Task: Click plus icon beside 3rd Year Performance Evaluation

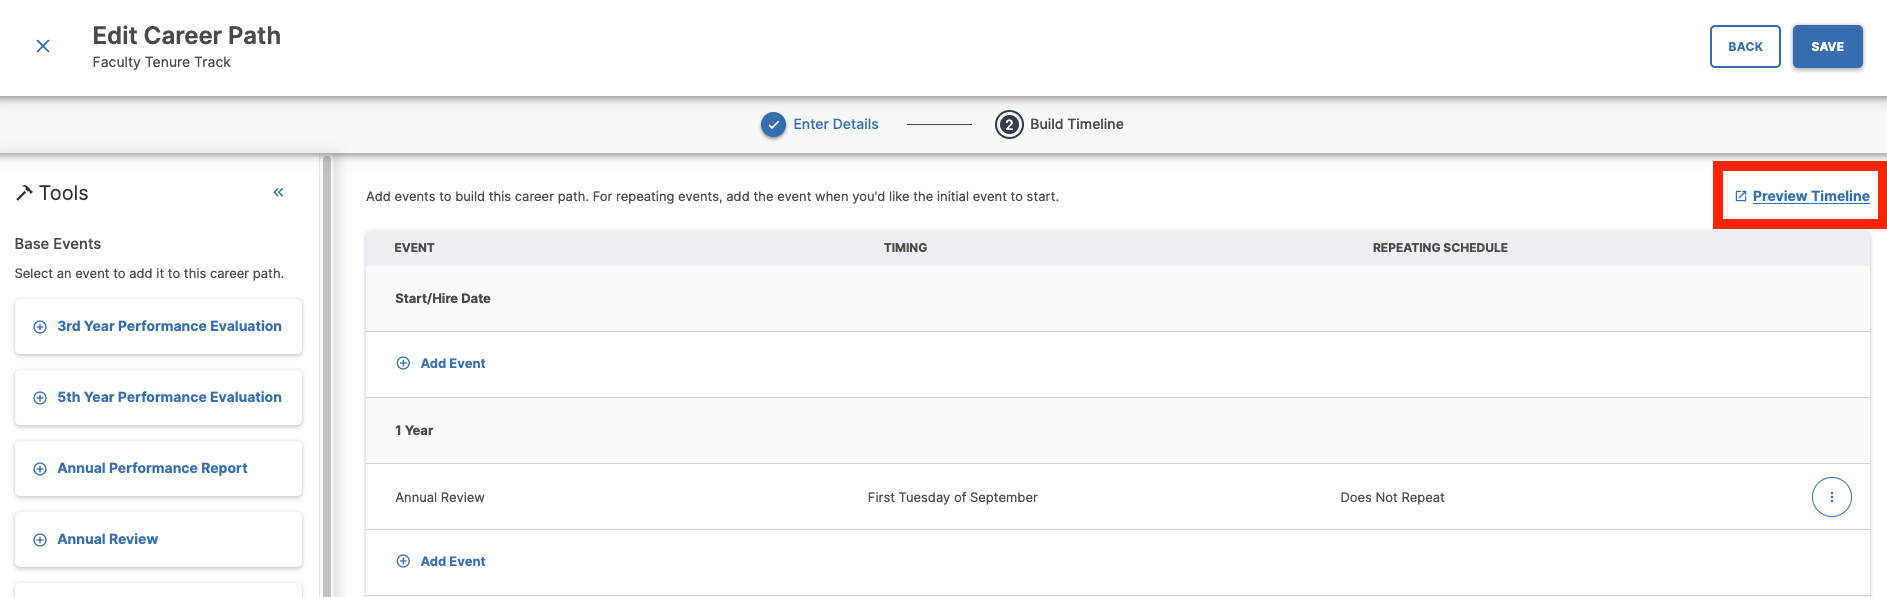Action: coord(40,327)
